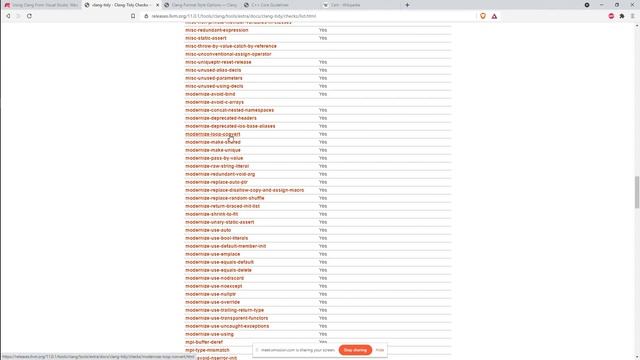Image resolution: width=640 pixels, height=360 pixels.
Task: Open a new tab with the plus button
Action: coord(407,5)
